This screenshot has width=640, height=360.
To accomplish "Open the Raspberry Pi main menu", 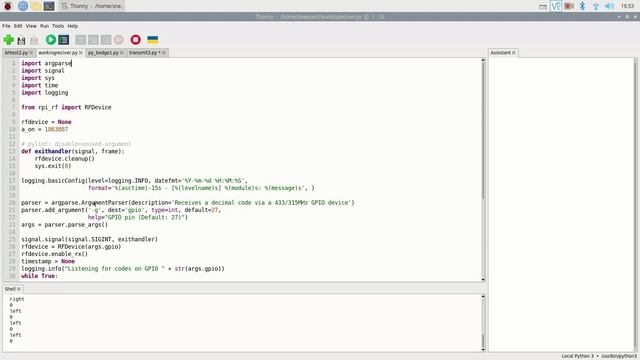I will coord(8,6).
